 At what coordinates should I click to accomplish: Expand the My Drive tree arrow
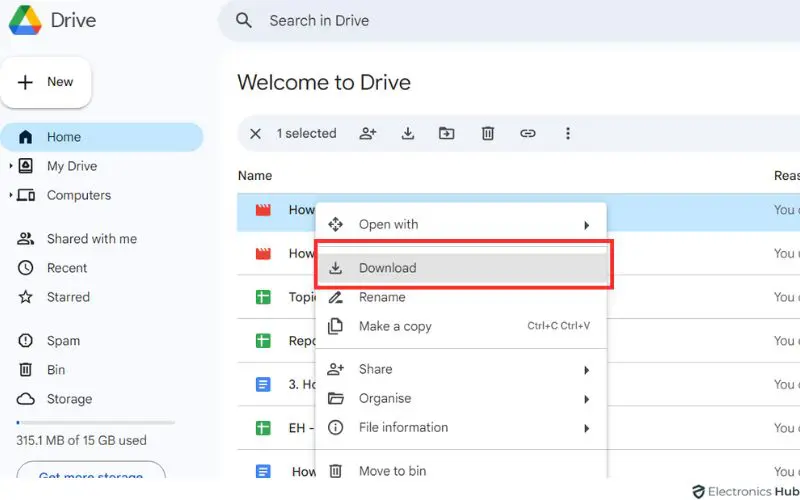tap(10, 166)
